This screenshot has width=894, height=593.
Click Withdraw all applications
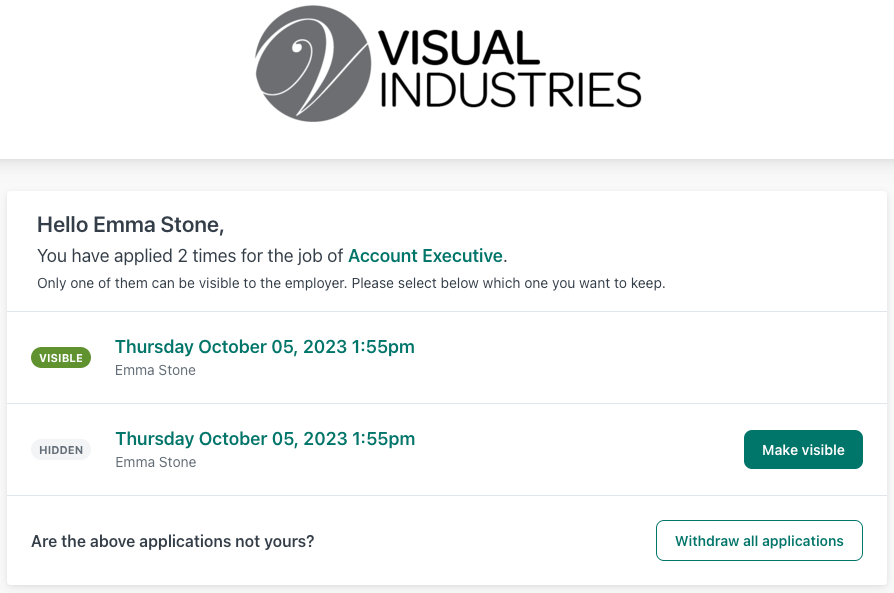pos(759,540)
